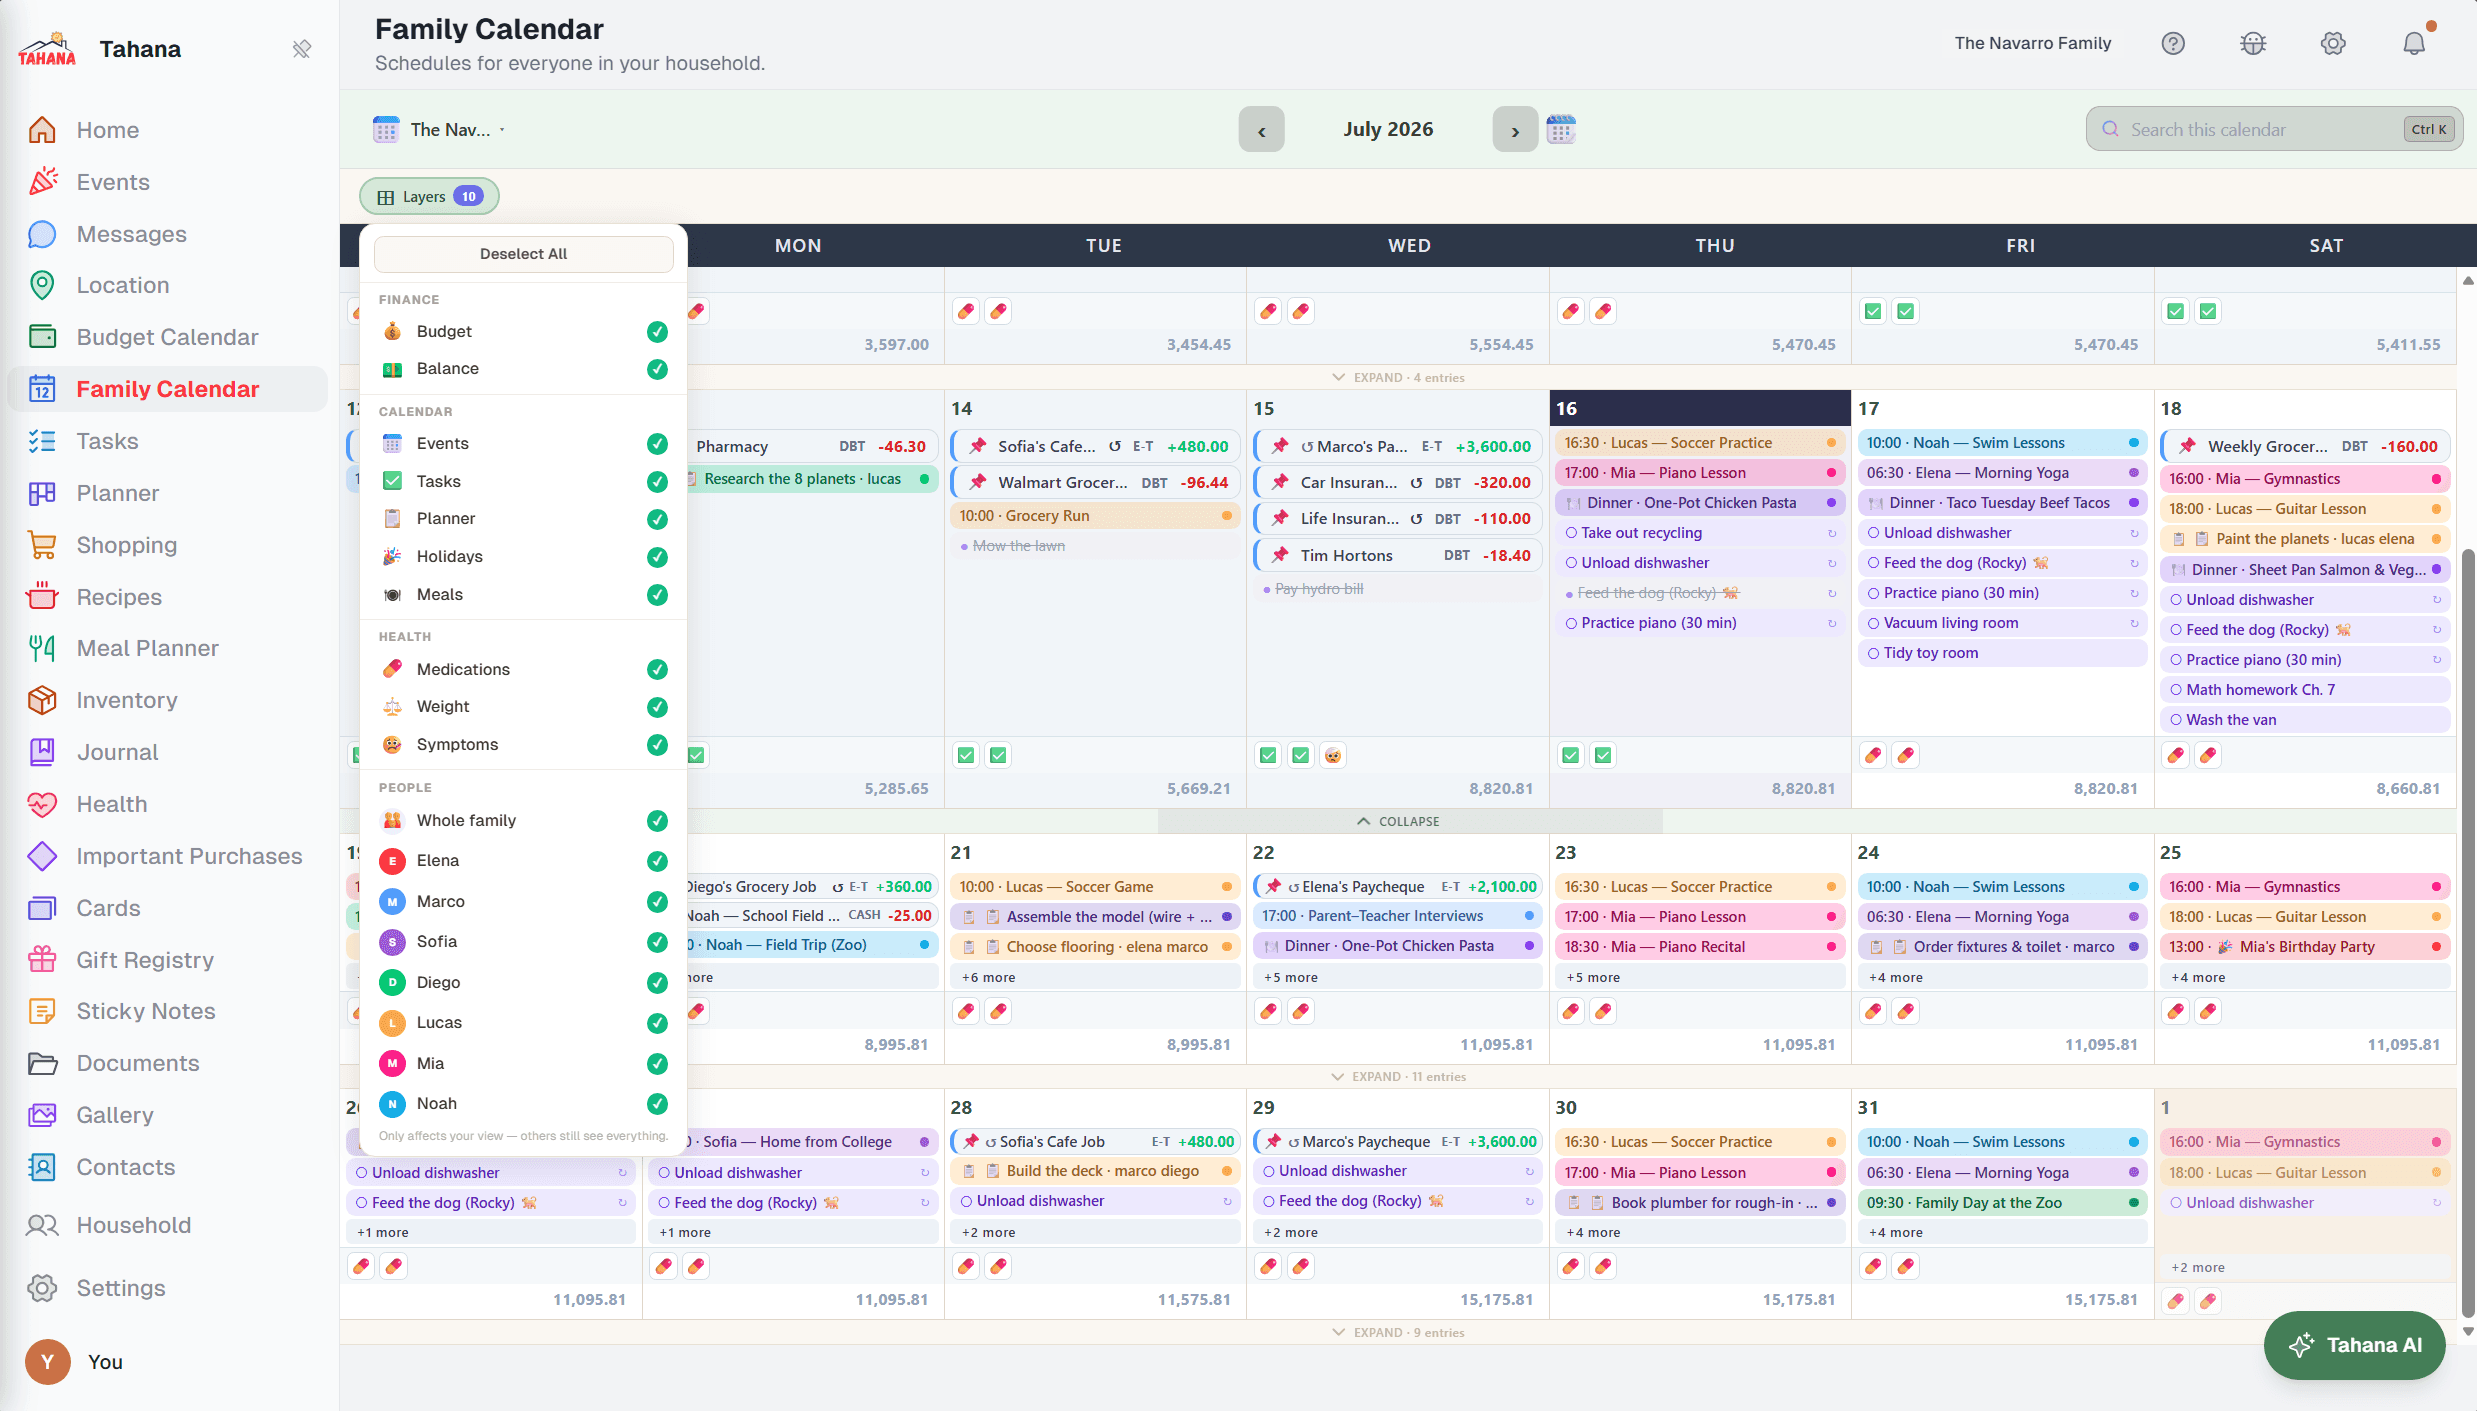Hide the Symptoms layer
The width and height of the screenshot is (2477, 1411).
[657, 744]
